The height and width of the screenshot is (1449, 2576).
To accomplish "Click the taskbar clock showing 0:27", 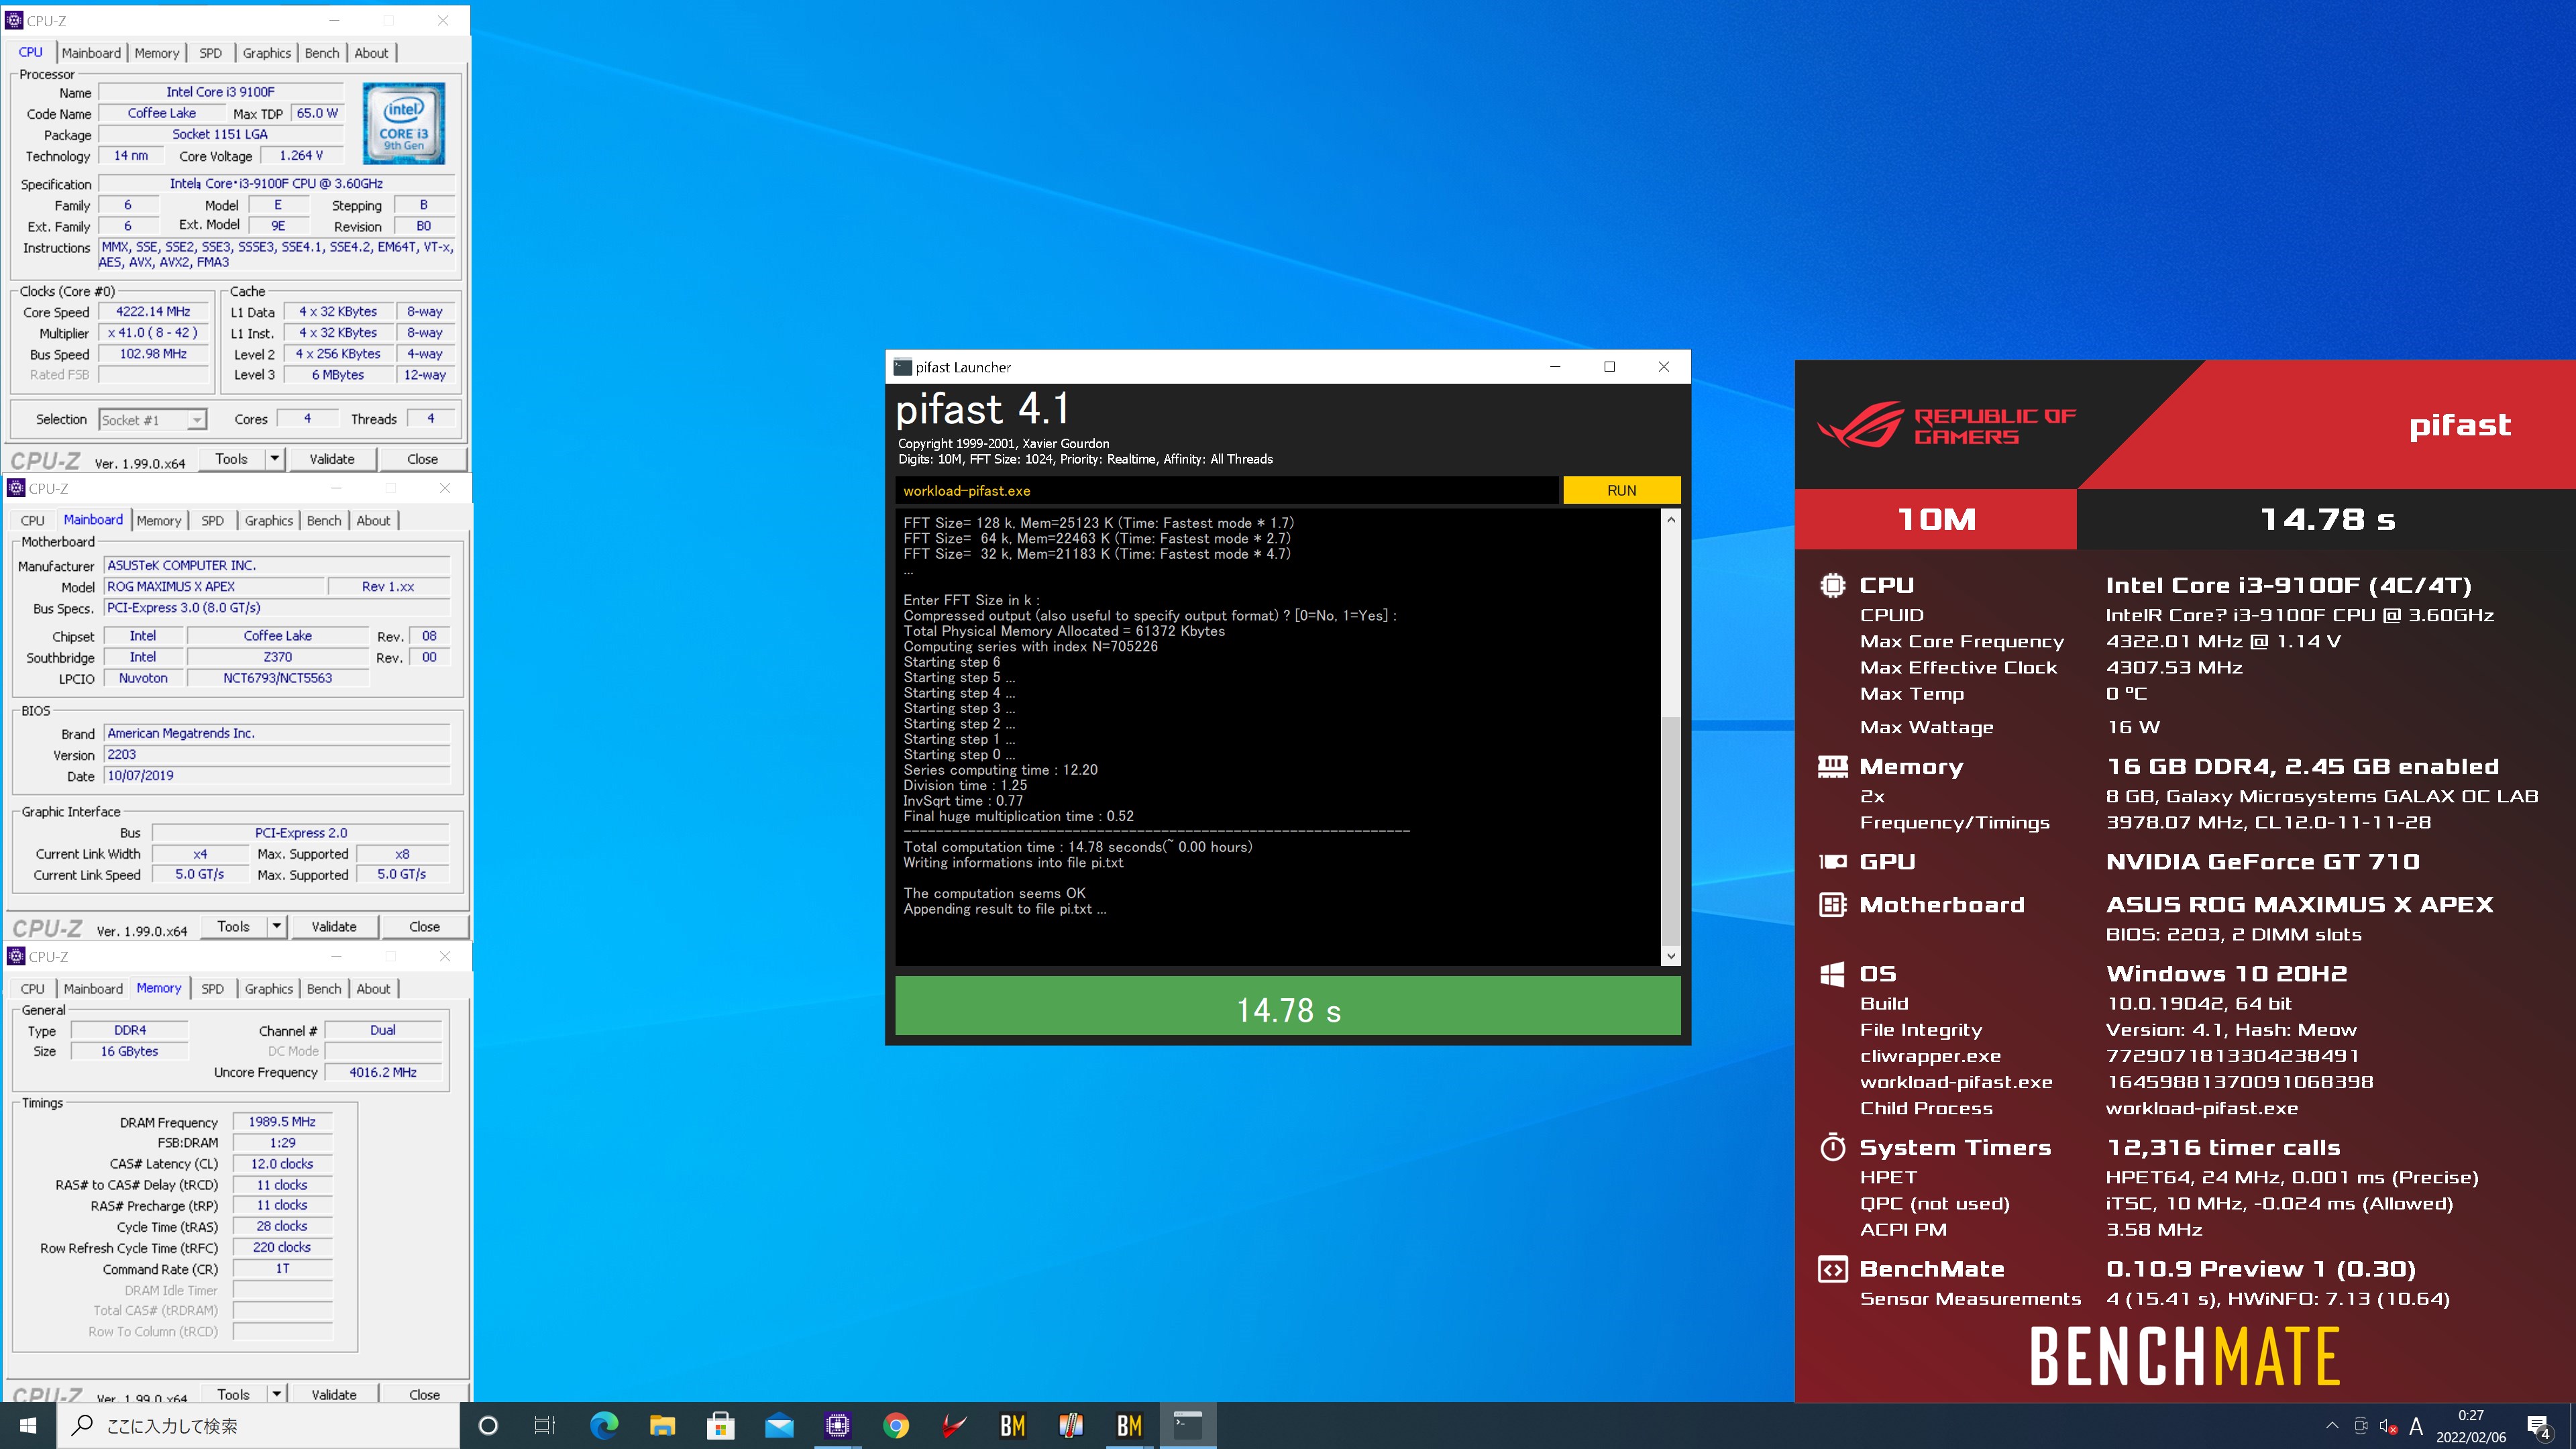I will 2470,1426.
